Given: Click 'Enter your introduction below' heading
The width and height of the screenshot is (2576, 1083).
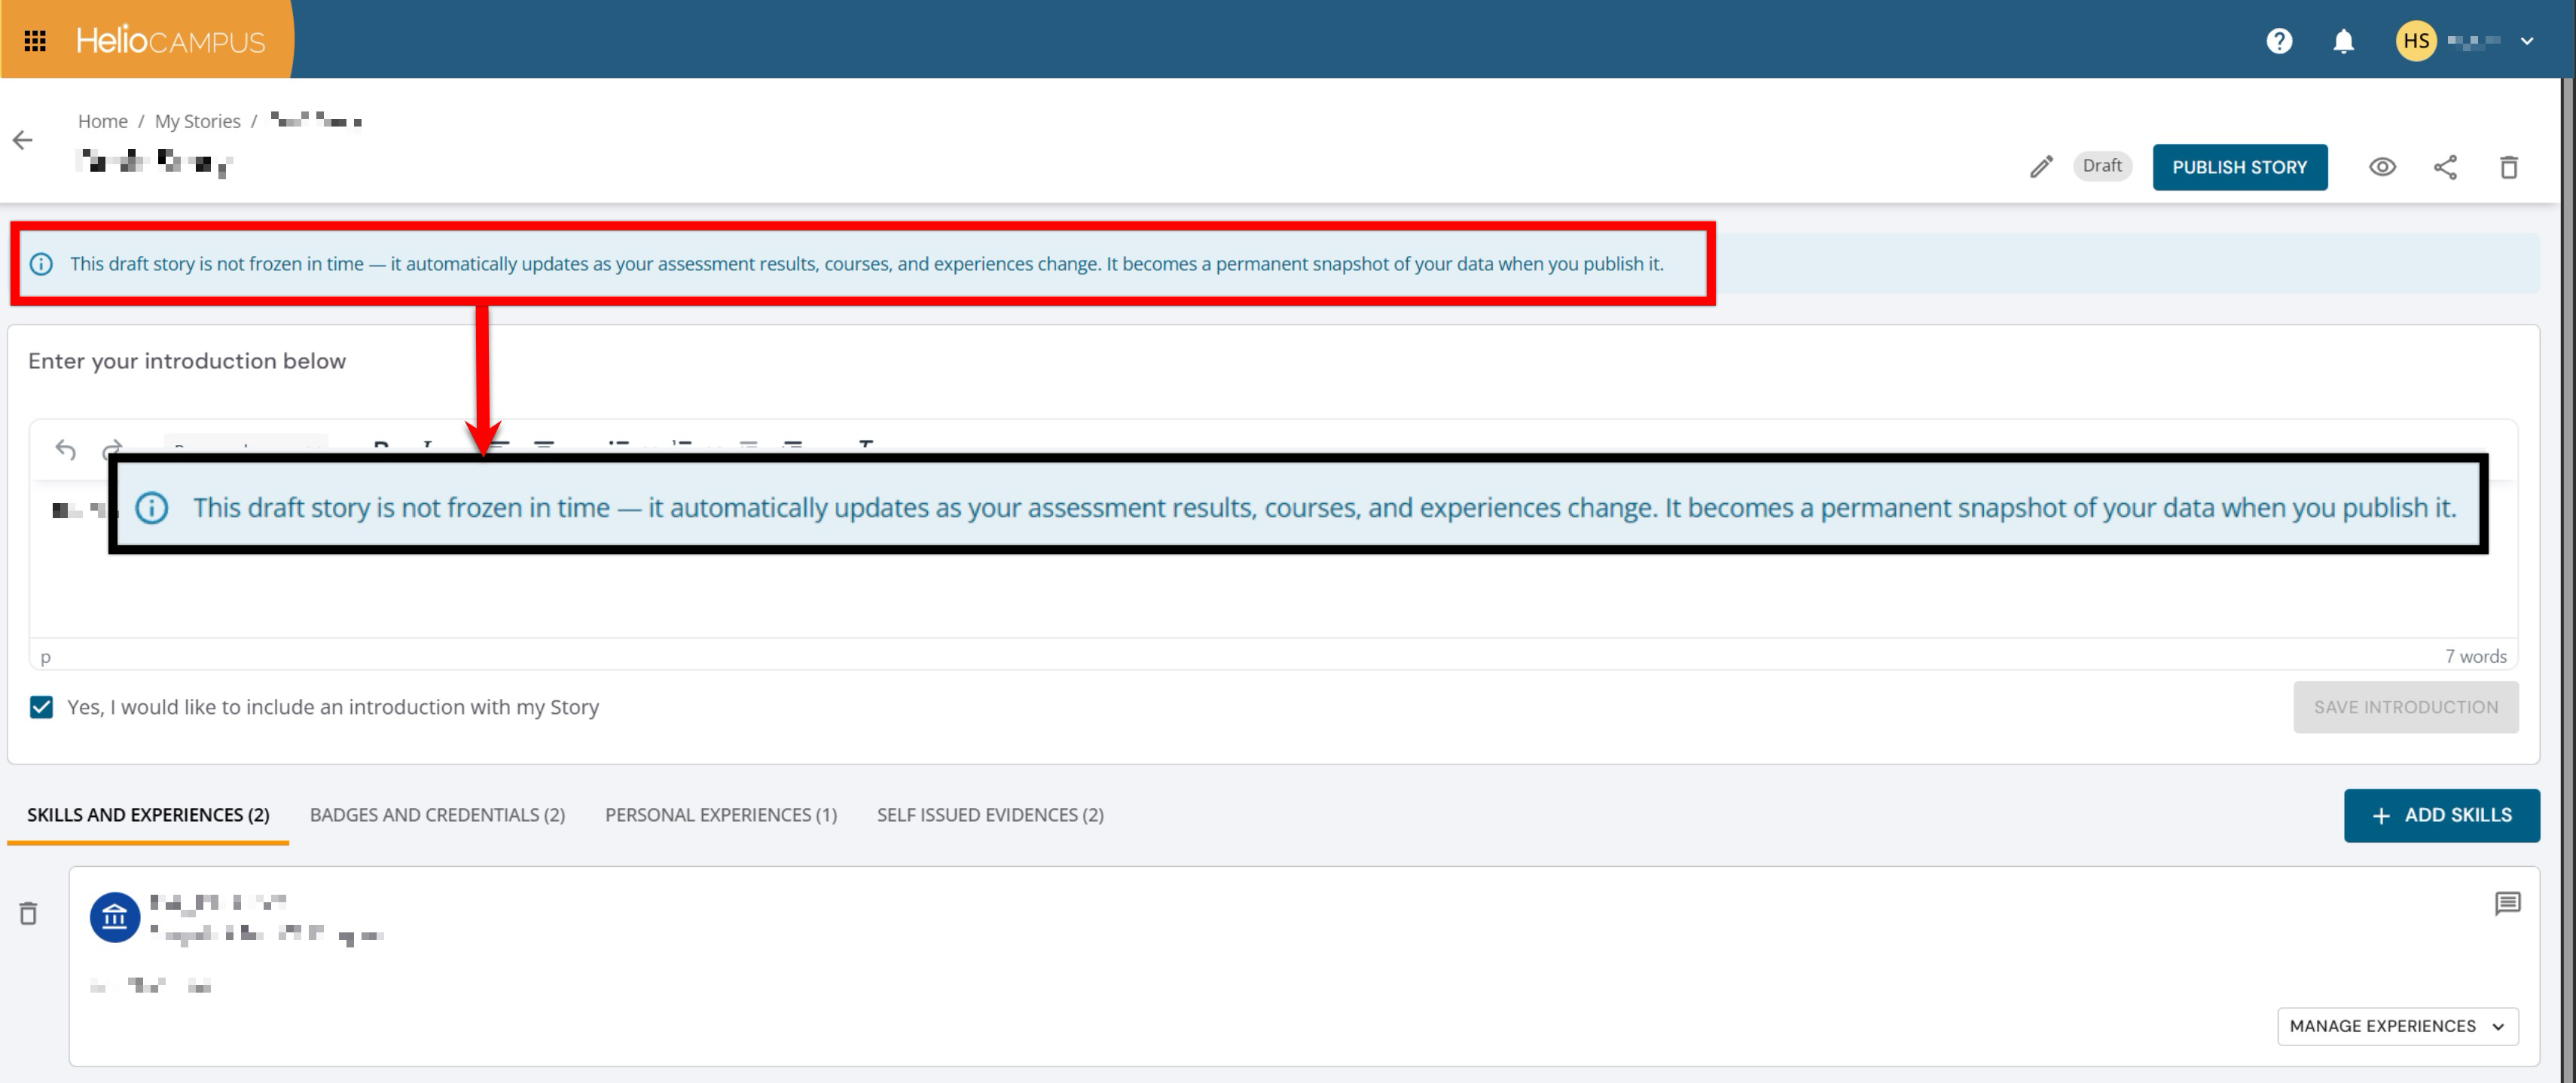Looking at the screenshot, I should (x=187, y=361).
